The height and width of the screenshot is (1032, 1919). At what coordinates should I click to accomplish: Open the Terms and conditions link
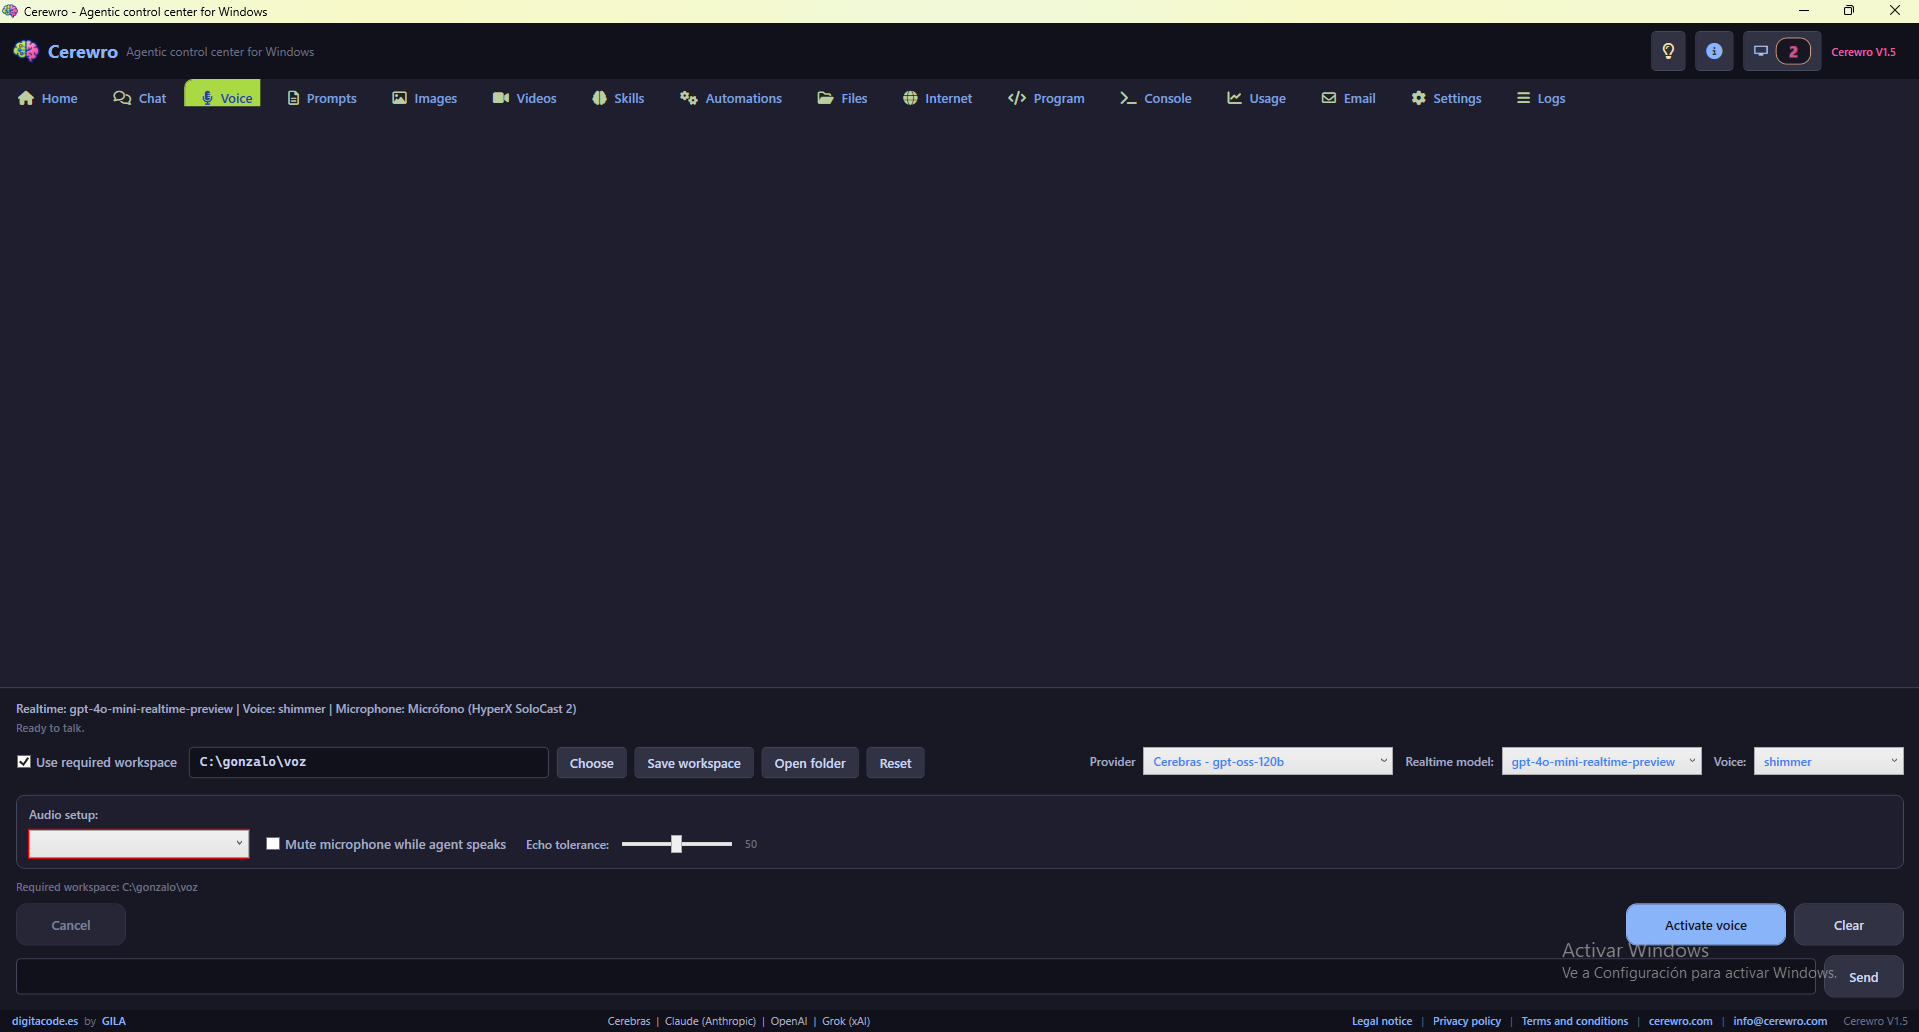(1574, 1021)
